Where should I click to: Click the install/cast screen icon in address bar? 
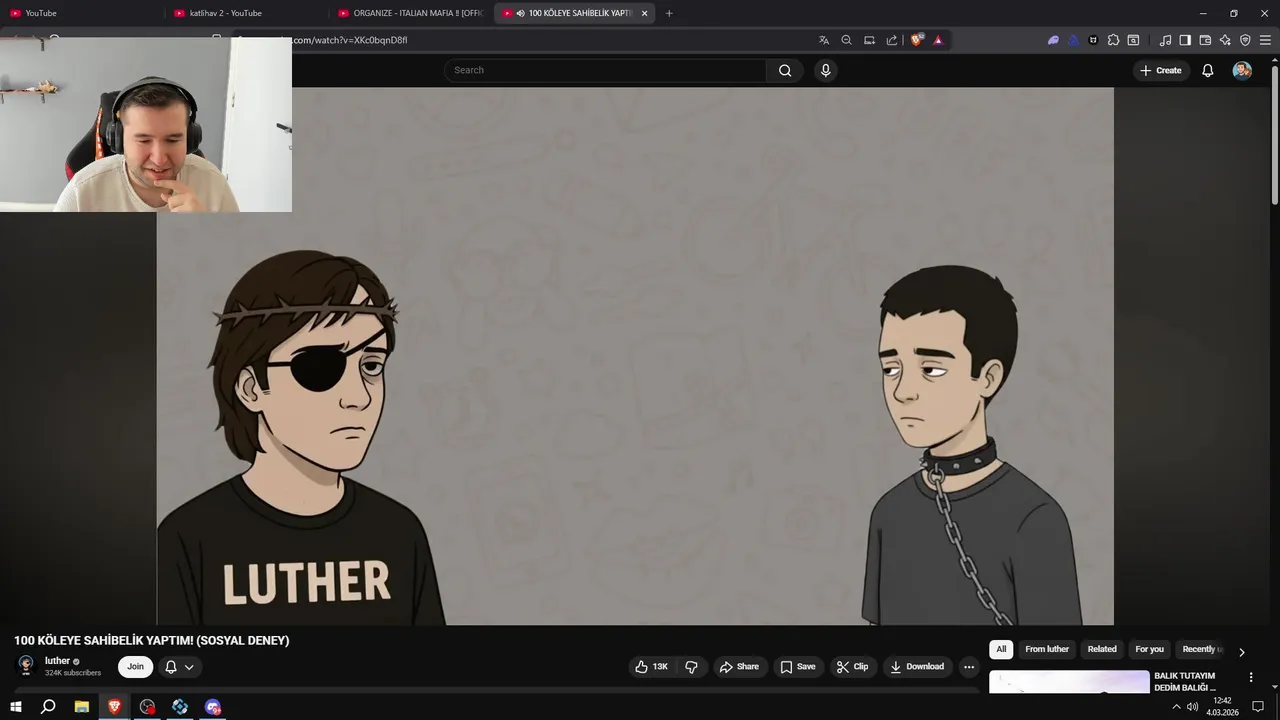869,40
